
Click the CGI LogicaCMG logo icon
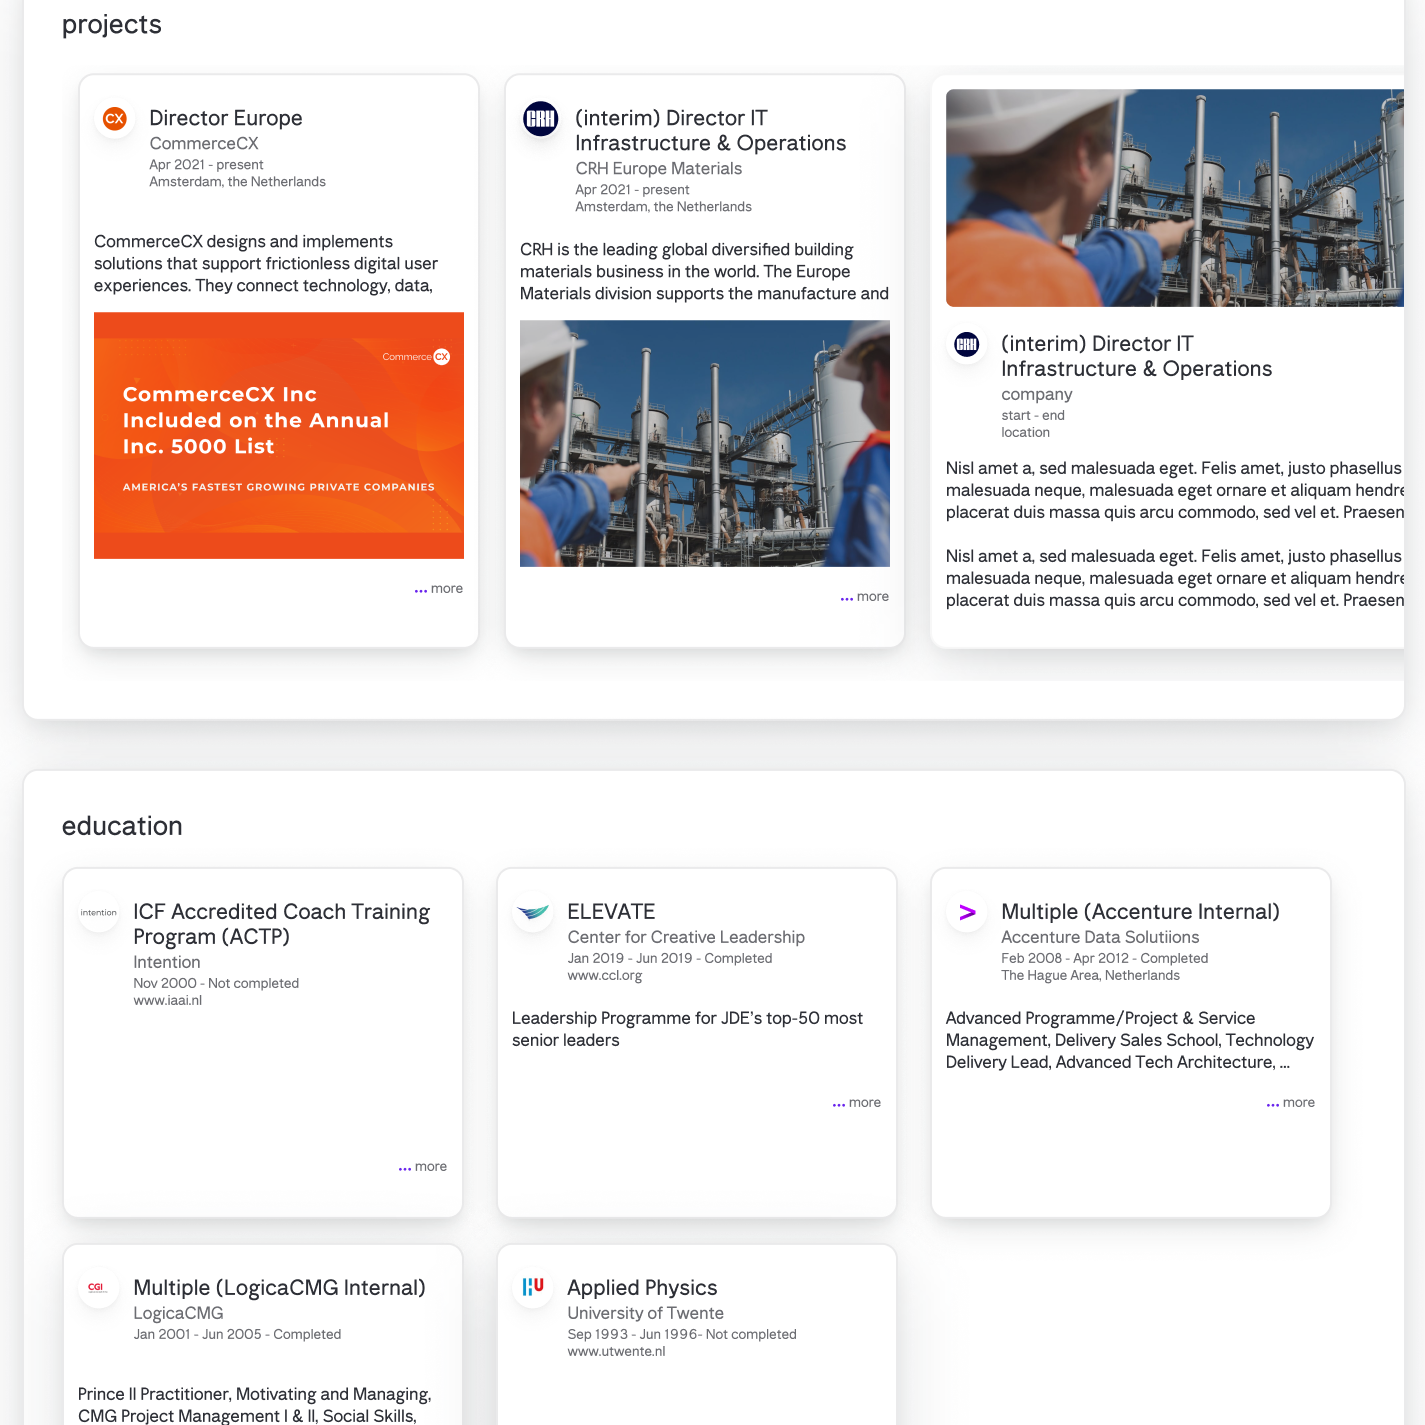pyautogui.click(x=97, y=1288)
